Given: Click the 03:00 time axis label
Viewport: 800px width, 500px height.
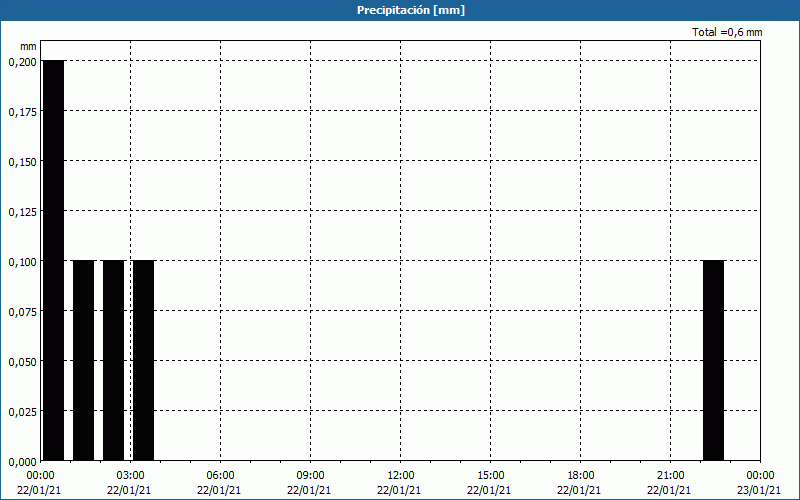Looking at the screenshot, I should [130, 476].
